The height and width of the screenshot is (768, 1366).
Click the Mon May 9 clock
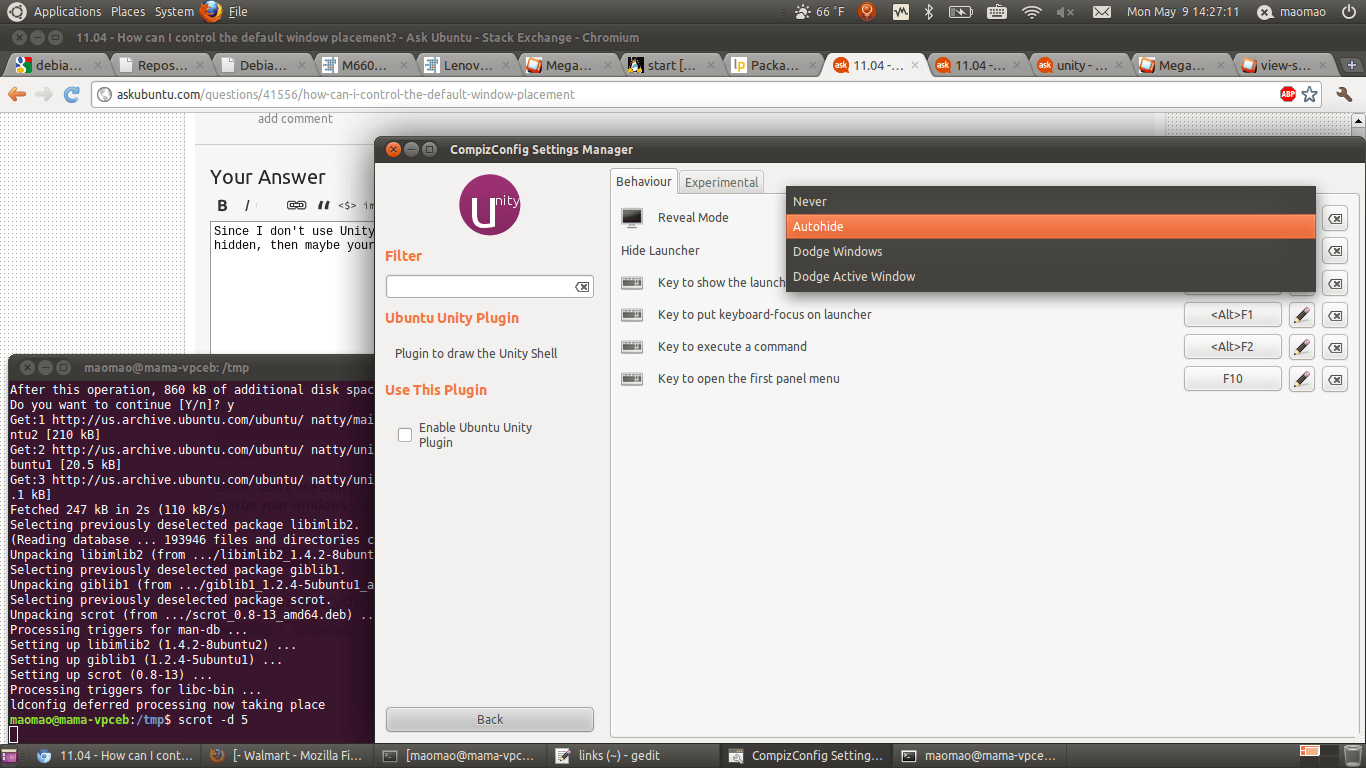click(1183, 12)
